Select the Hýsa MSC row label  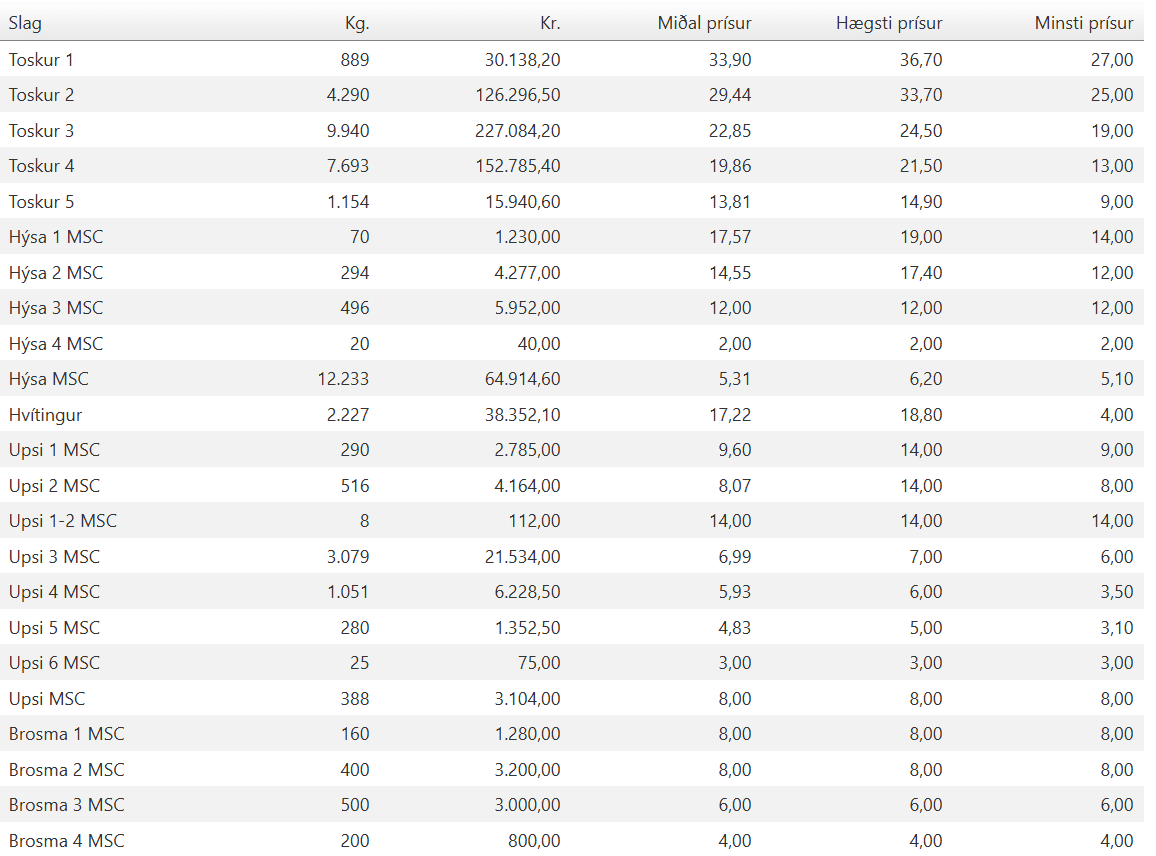click(49, 379)
